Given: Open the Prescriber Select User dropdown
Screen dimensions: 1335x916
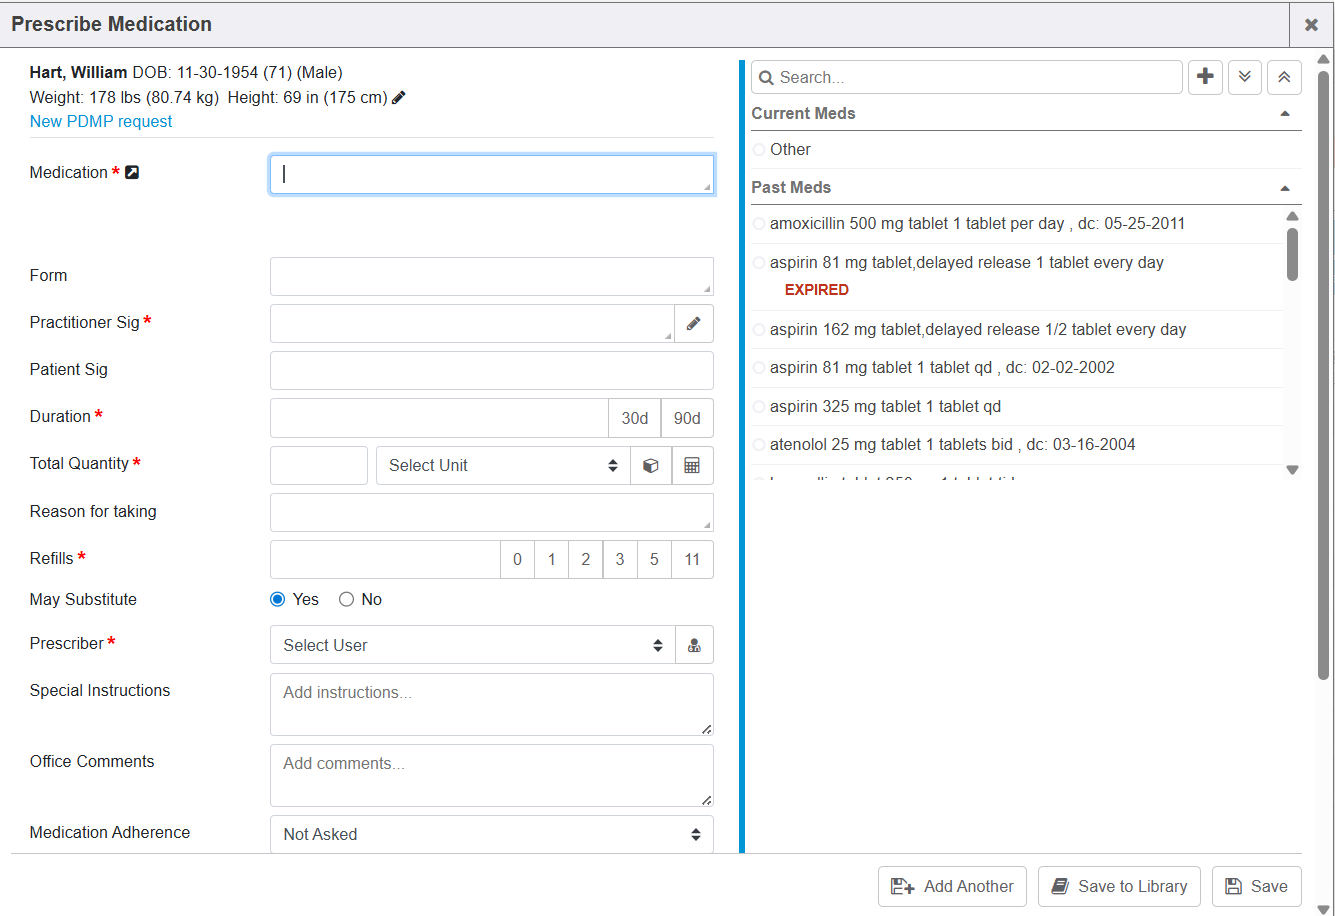Looking at the screenshot, I should pos(472,645).
